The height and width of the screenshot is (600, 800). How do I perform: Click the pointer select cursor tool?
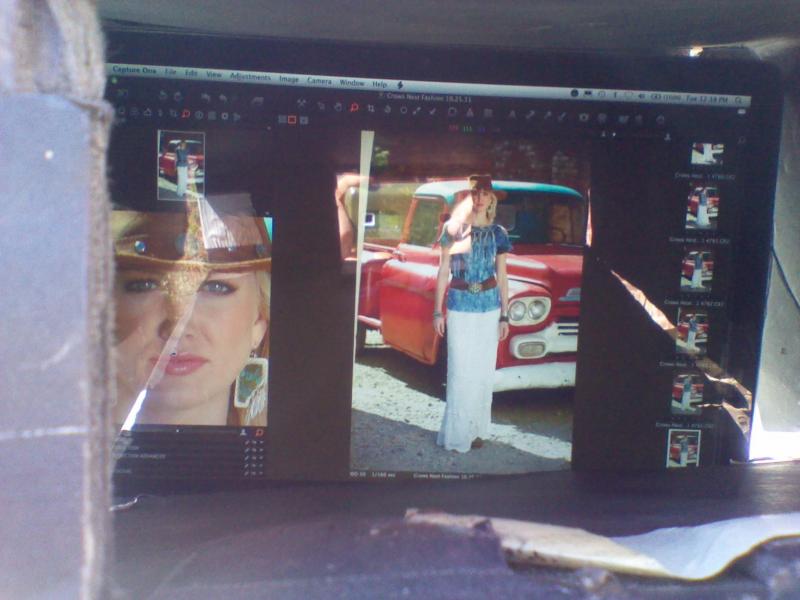coord(320,105)
